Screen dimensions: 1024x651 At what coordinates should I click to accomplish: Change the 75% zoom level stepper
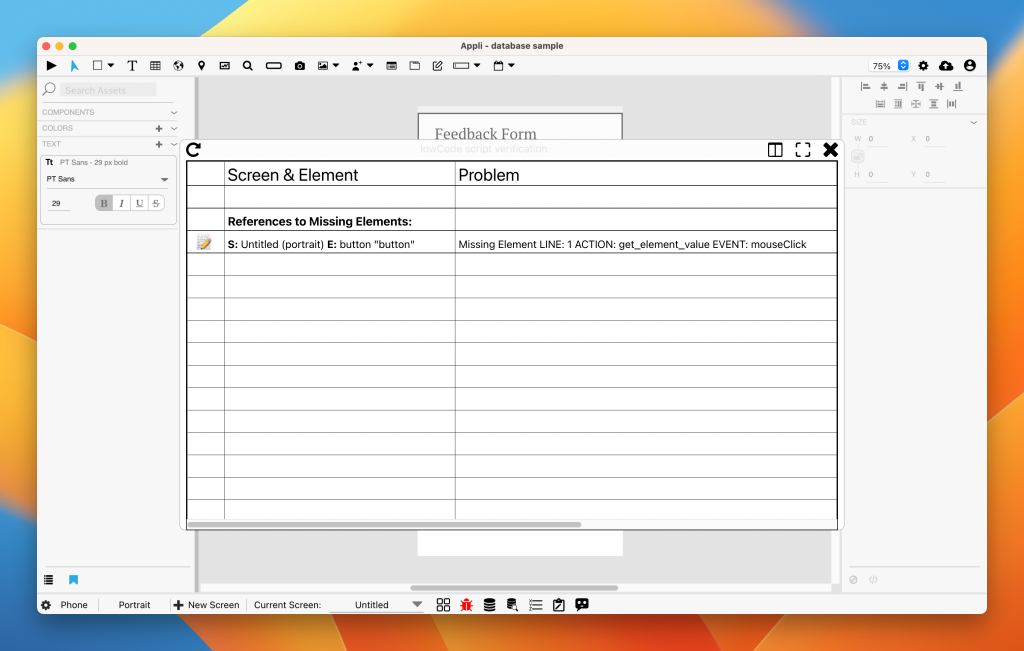[903, 65]
